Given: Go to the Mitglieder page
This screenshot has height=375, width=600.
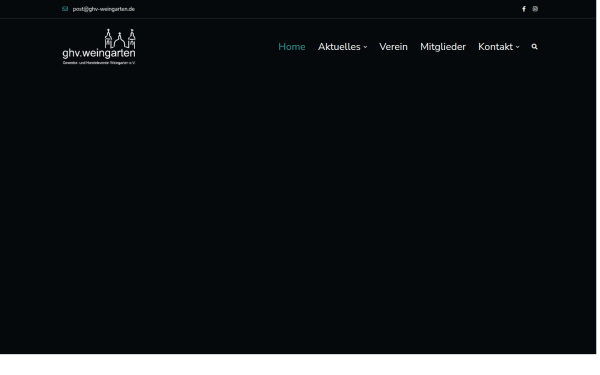Looking at the screenshot, I should point(443,47).
